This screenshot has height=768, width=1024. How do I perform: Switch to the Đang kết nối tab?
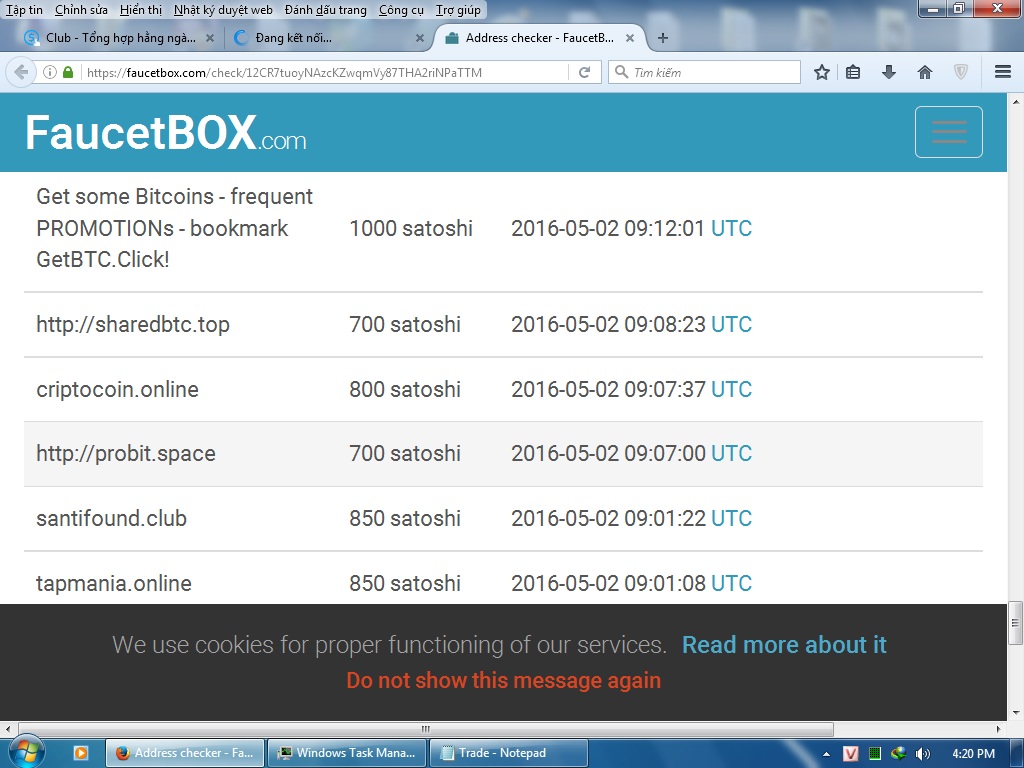click(327, 38)
